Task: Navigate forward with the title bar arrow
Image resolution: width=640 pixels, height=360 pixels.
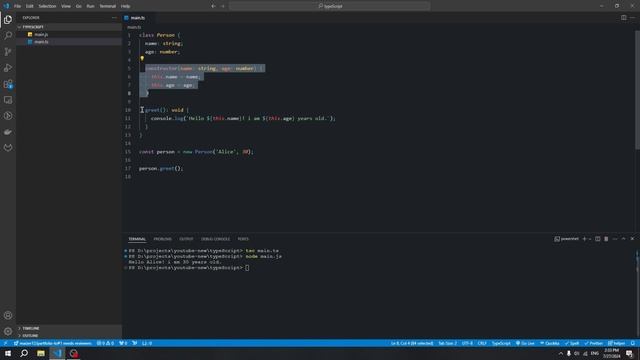Action: tap(222, 6)
